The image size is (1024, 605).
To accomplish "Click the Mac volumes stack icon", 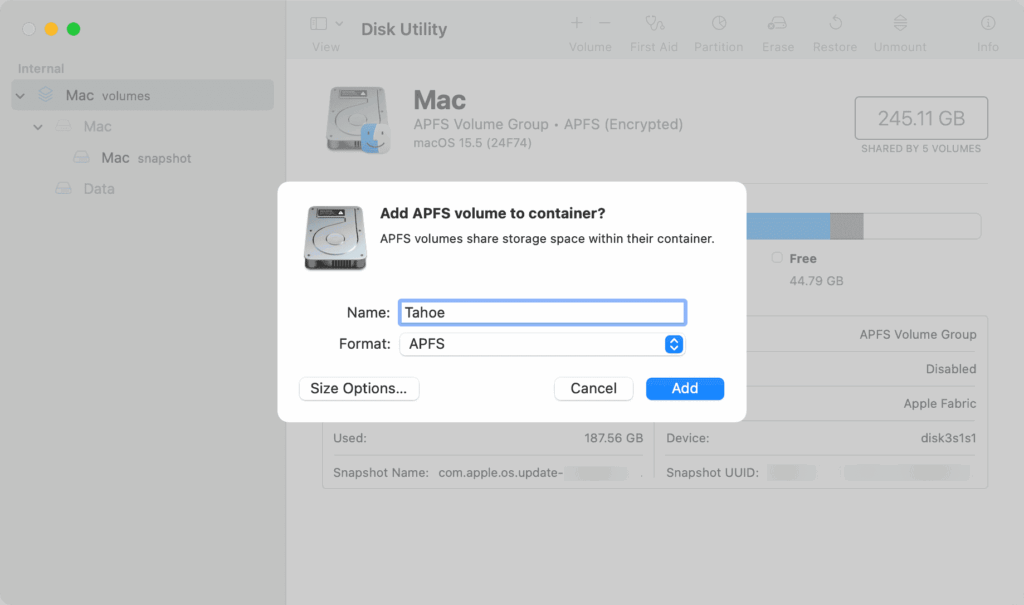I will pyautogui.click(x=45, y=95).
